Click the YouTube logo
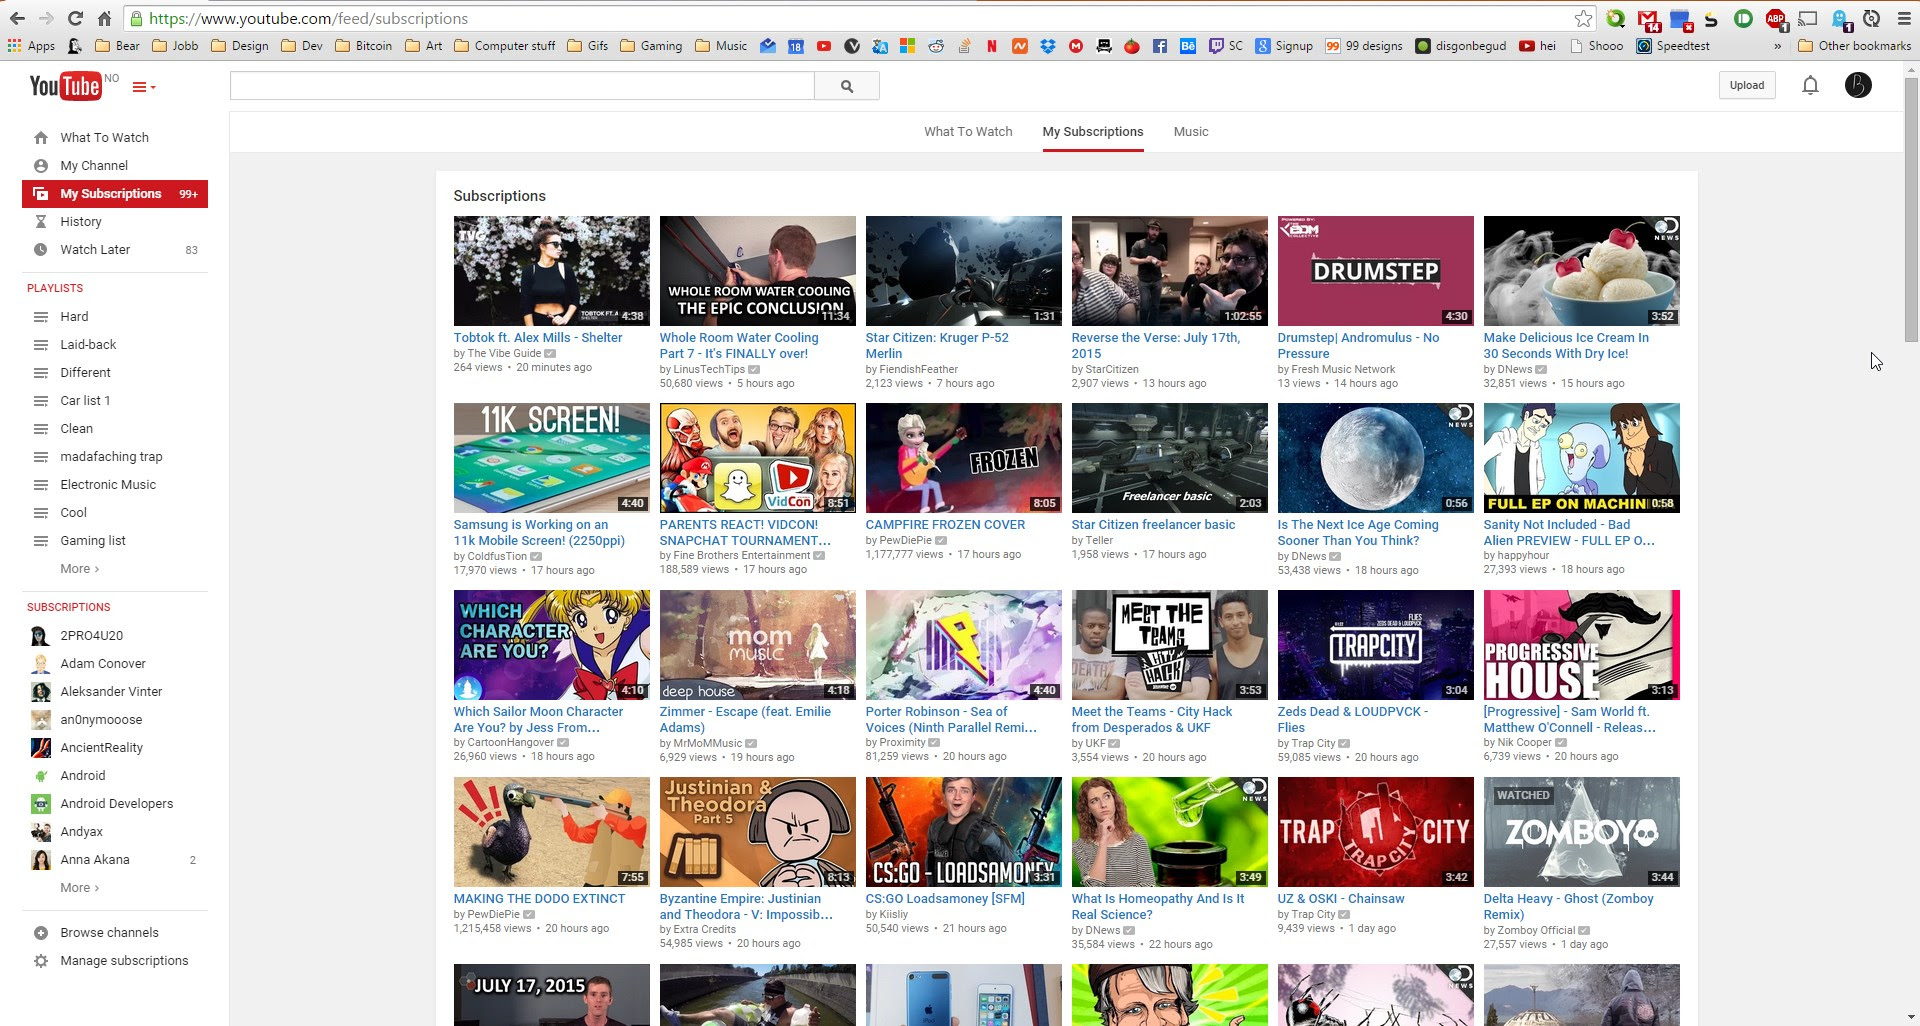Viewport: 1920px width, 1026px height. [65, 86]
